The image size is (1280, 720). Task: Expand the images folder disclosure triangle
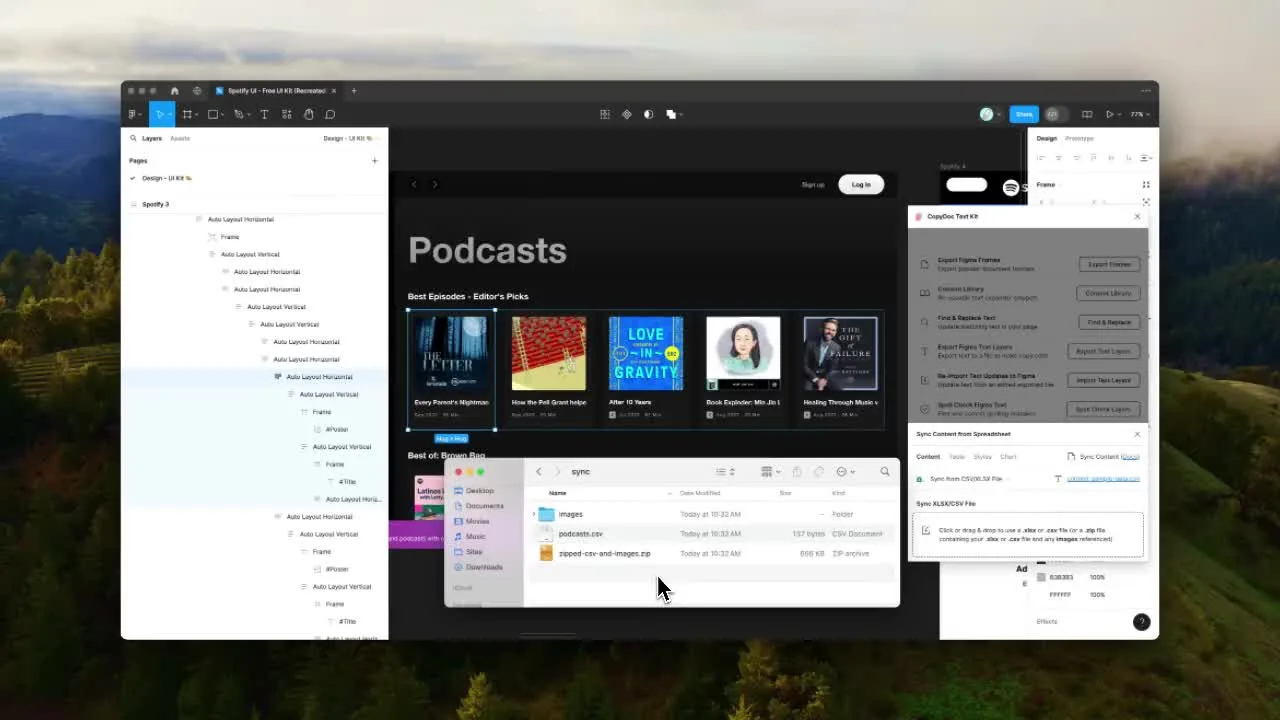534,514
